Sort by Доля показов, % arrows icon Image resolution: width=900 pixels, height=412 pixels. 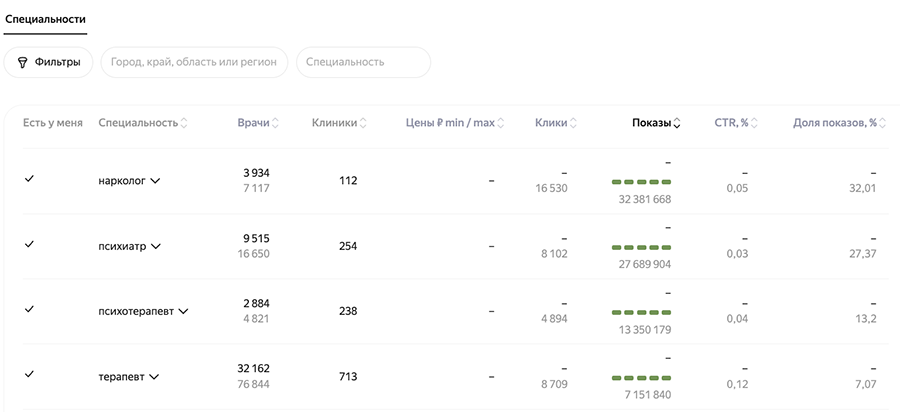tap(883, 123)
